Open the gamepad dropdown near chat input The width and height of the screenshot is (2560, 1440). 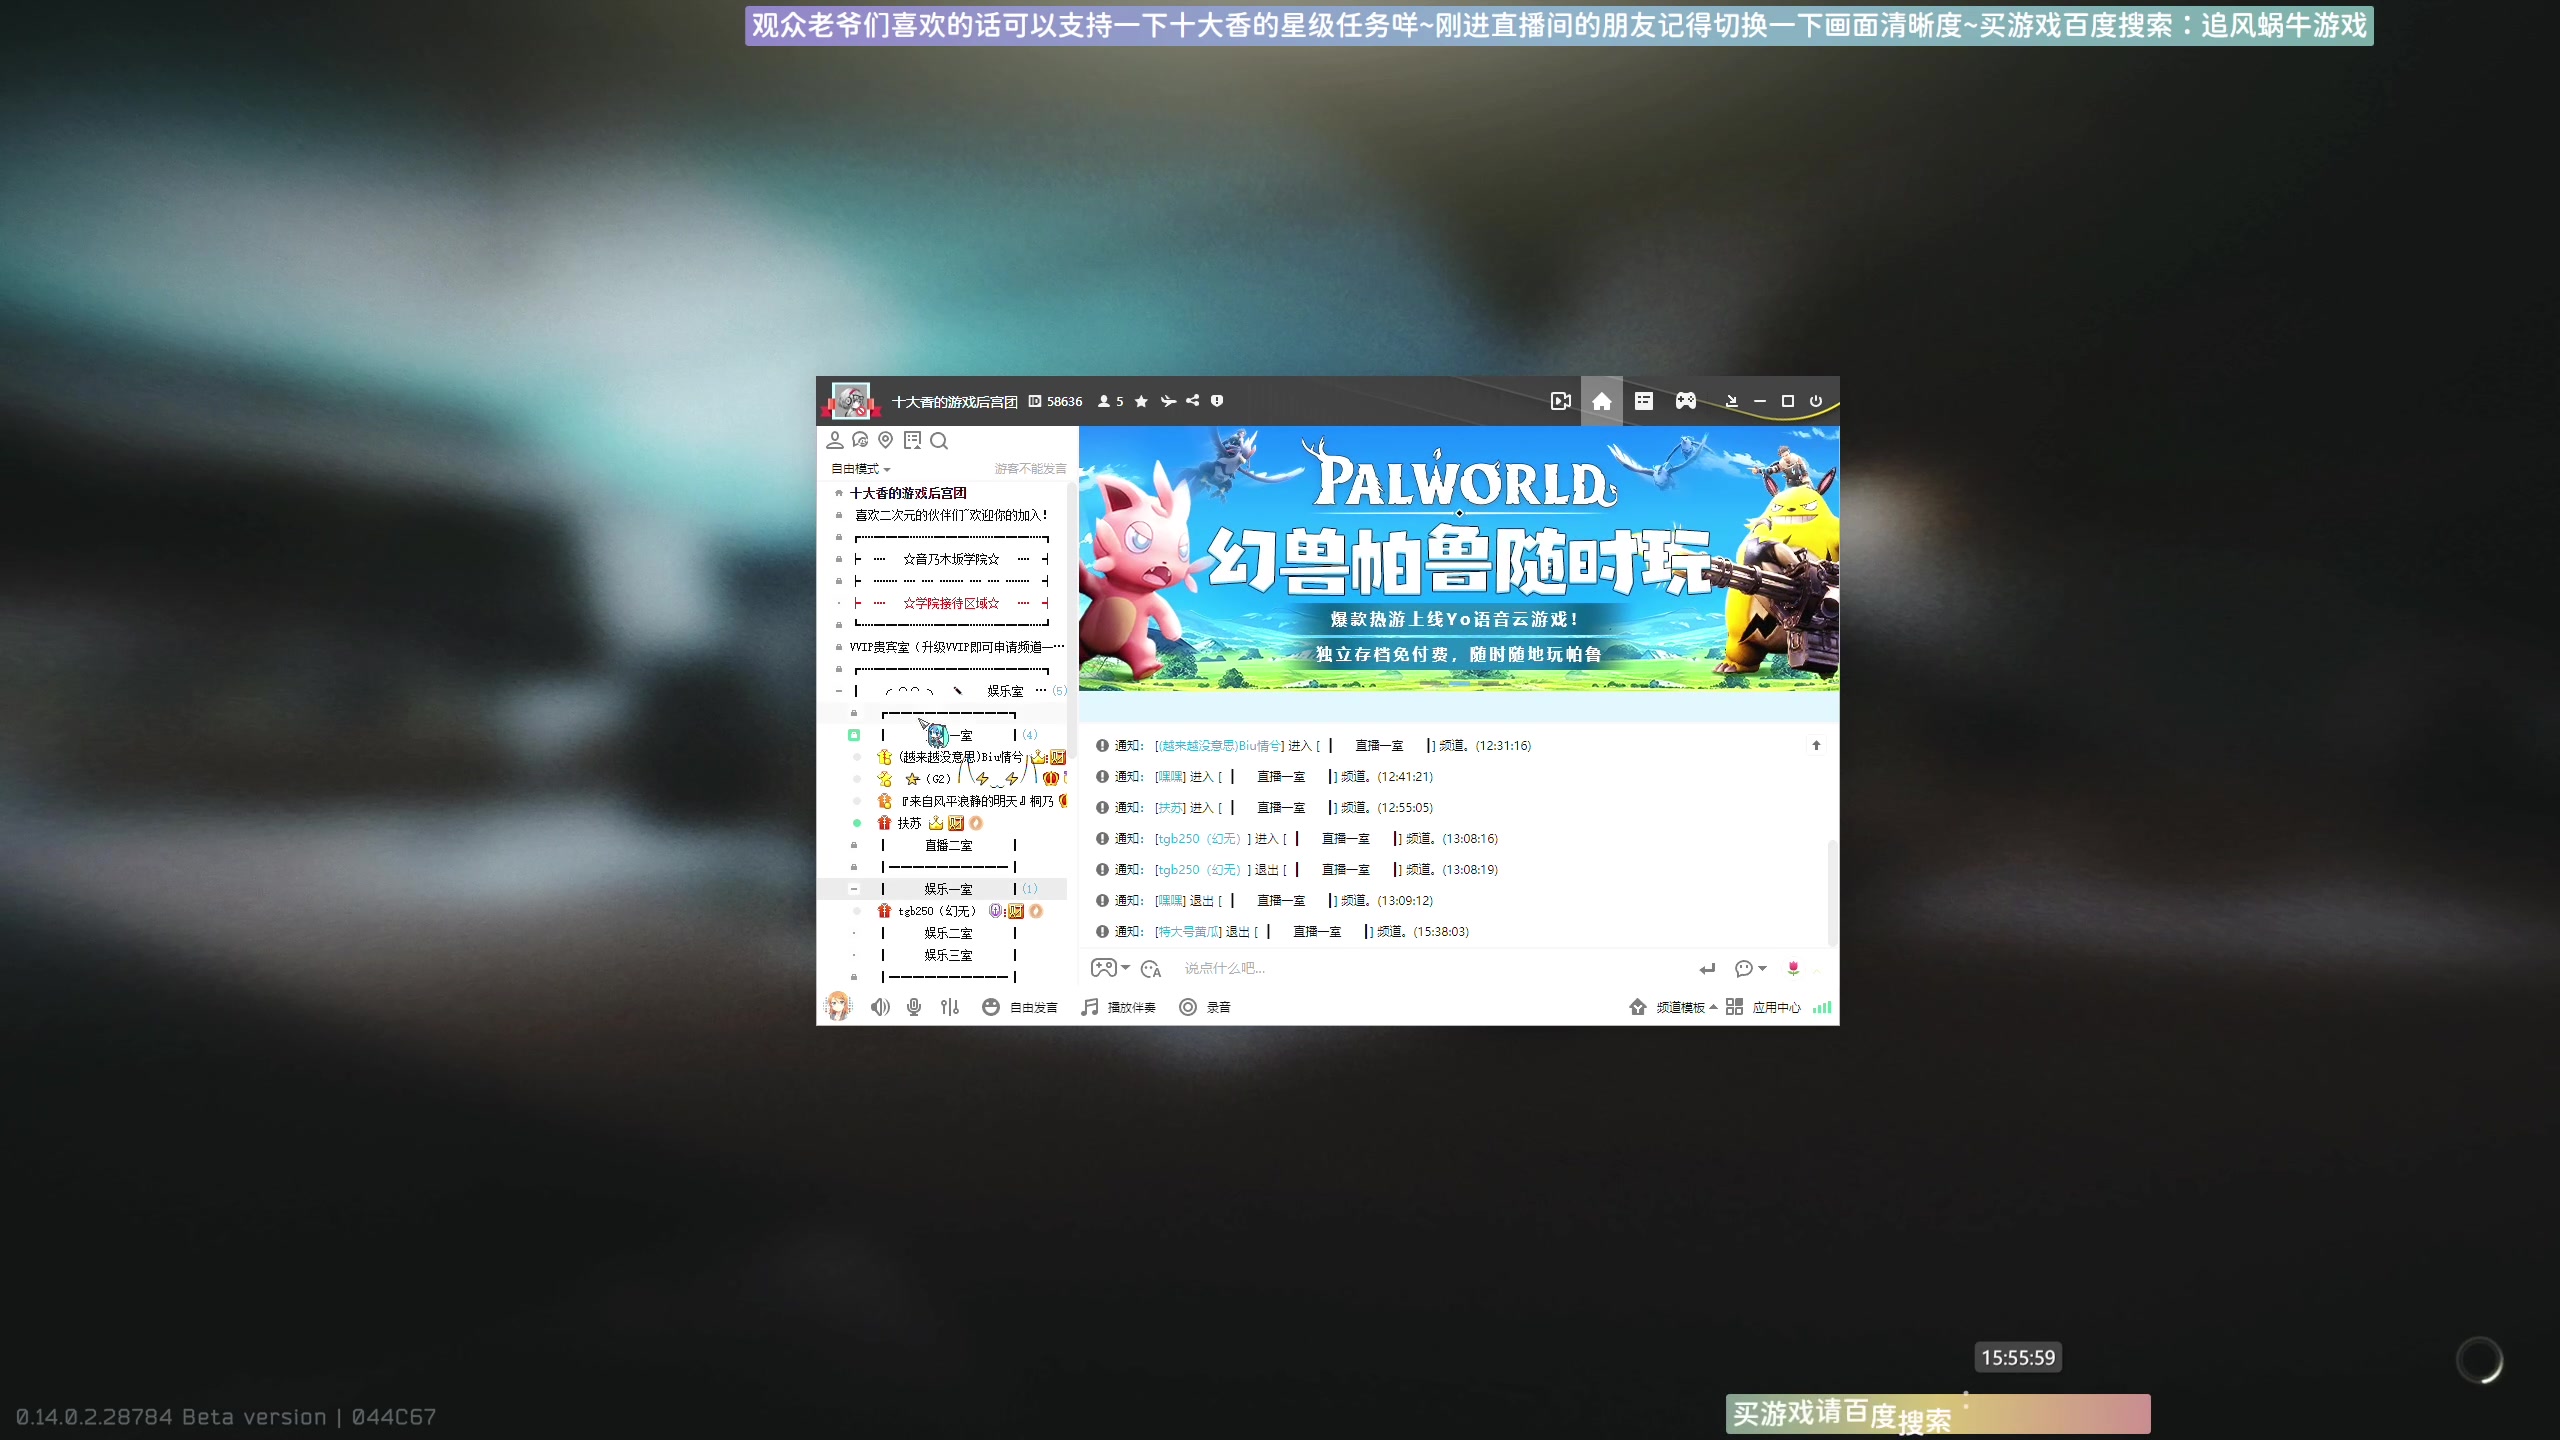click(1110, 968)
